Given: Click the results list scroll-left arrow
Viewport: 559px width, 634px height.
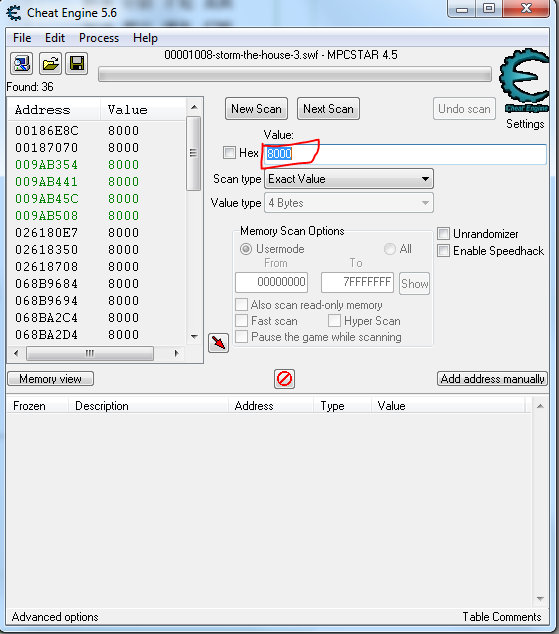Looking at the screenshot, I should pyautogui.click(x=16, y=353).
